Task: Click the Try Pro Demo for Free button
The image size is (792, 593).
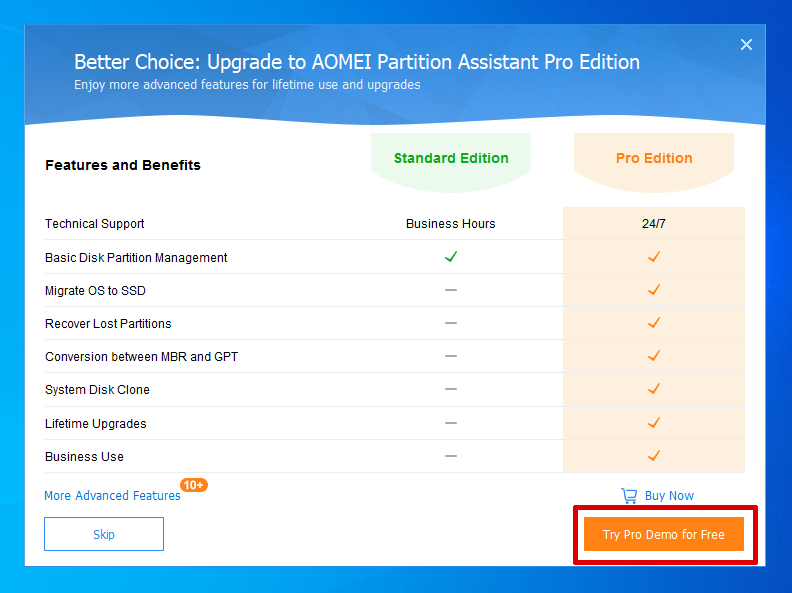Action: pyautogui.click(x=664, y=534)
